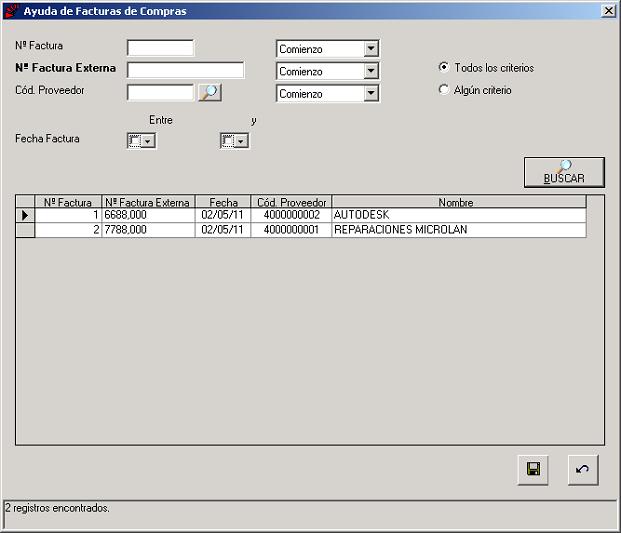Viewport: 621px width, 533px height.
Task: Open Comienzo dropdown for Nº Factura Externa
Action: pos(371,71)
